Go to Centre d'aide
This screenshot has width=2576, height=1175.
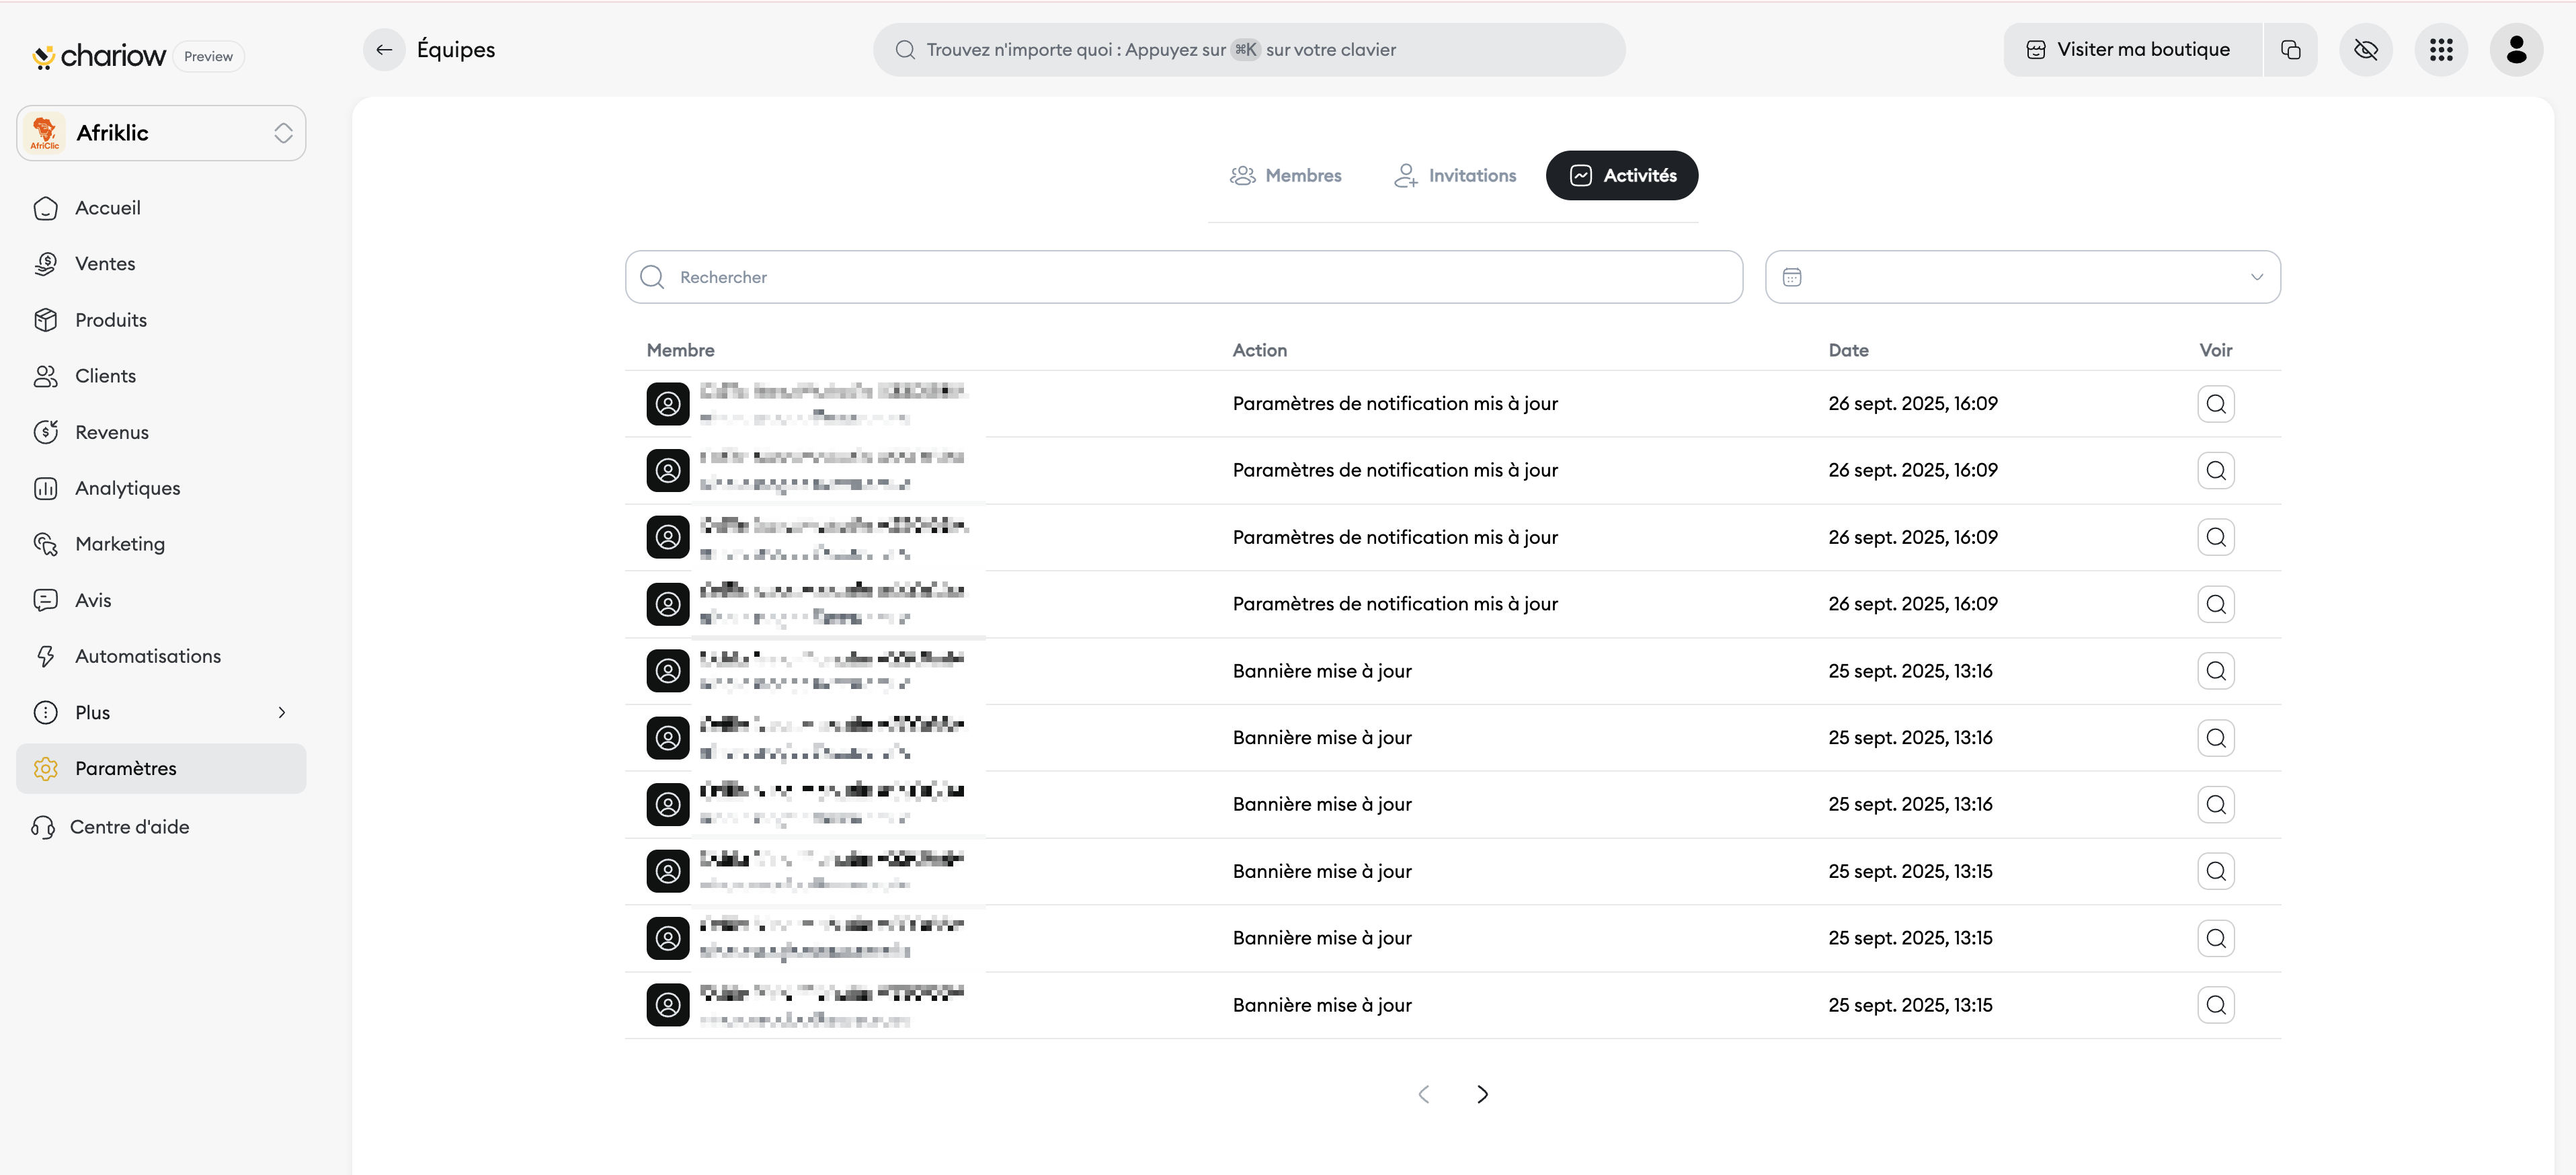tap(129, 827)
